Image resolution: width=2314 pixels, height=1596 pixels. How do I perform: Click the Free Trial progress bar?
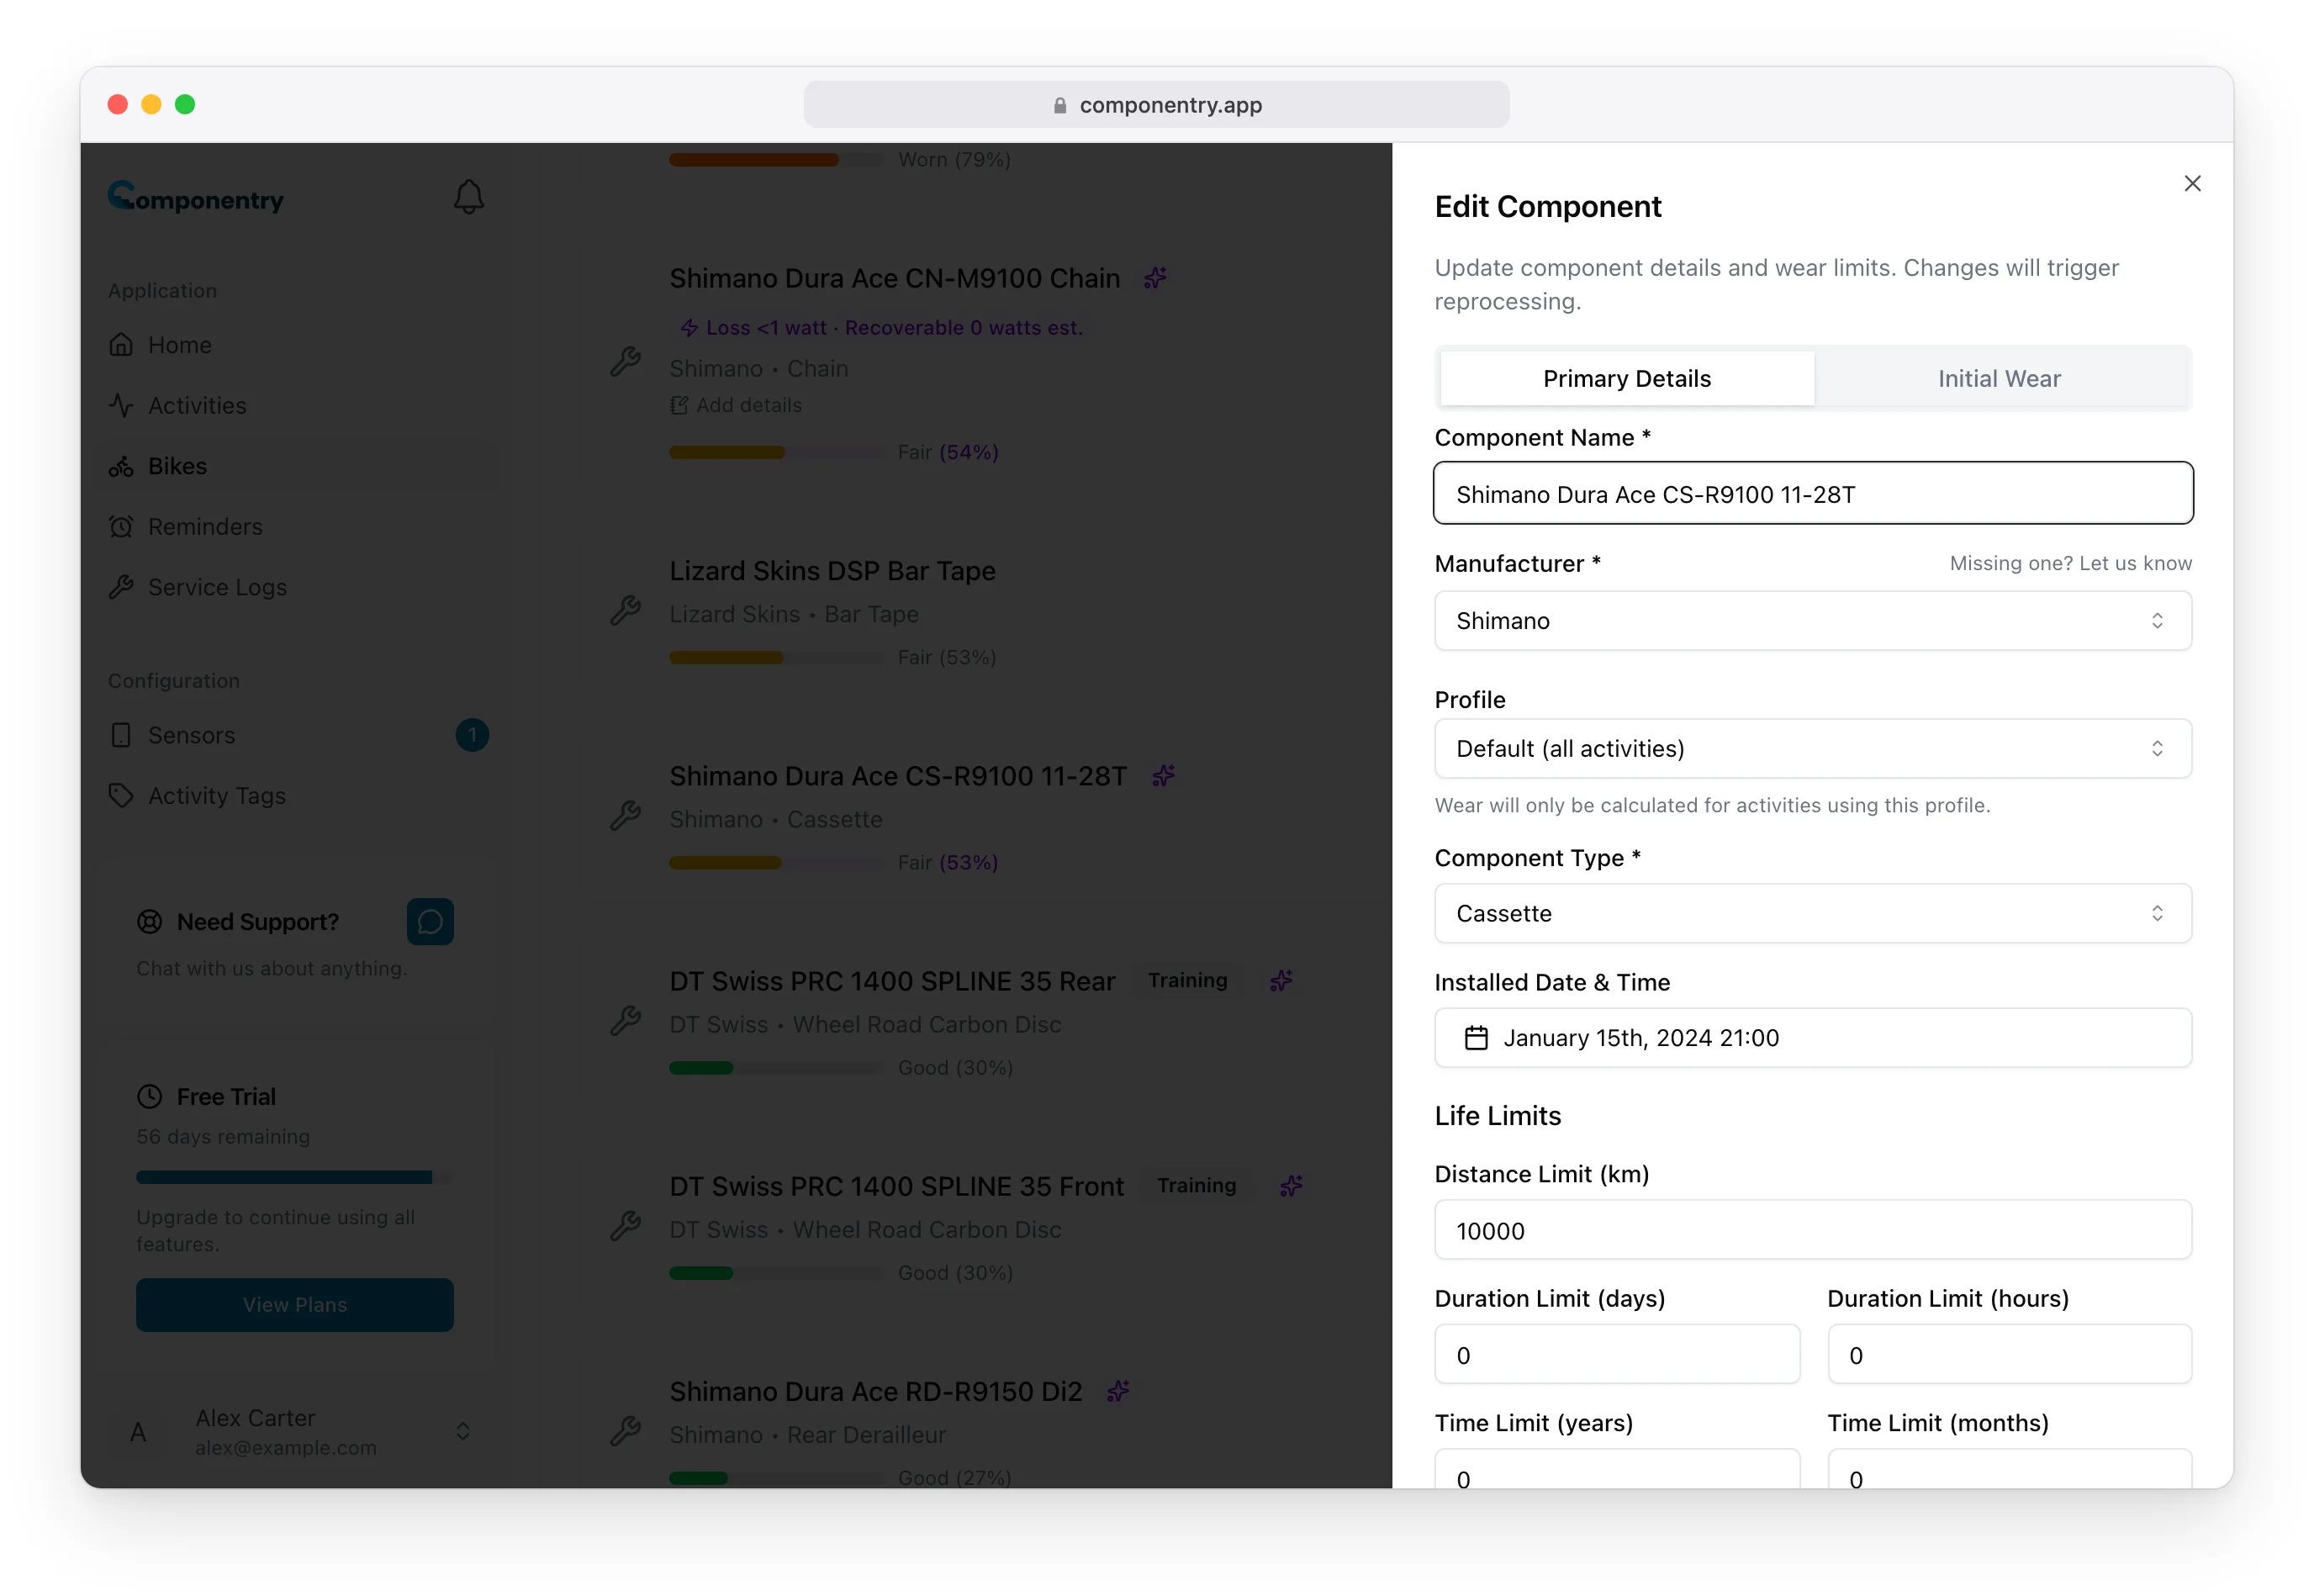coord(294,1177)
